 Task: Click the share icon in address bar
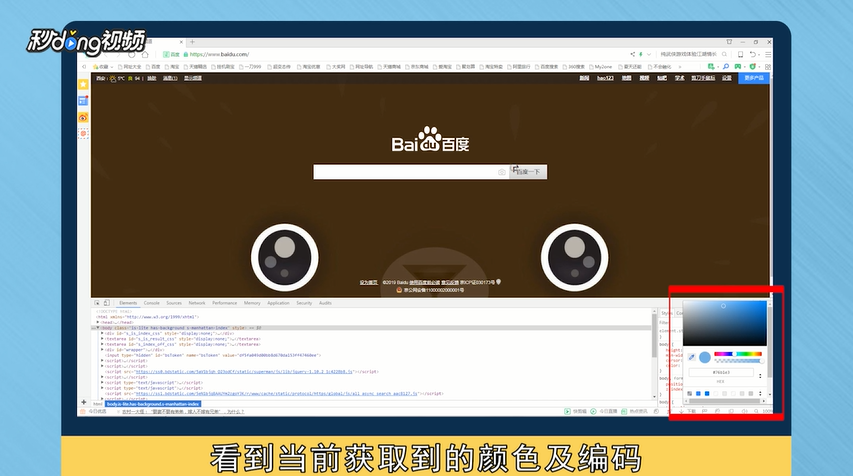pyautogui.click(x=632, y=54)
